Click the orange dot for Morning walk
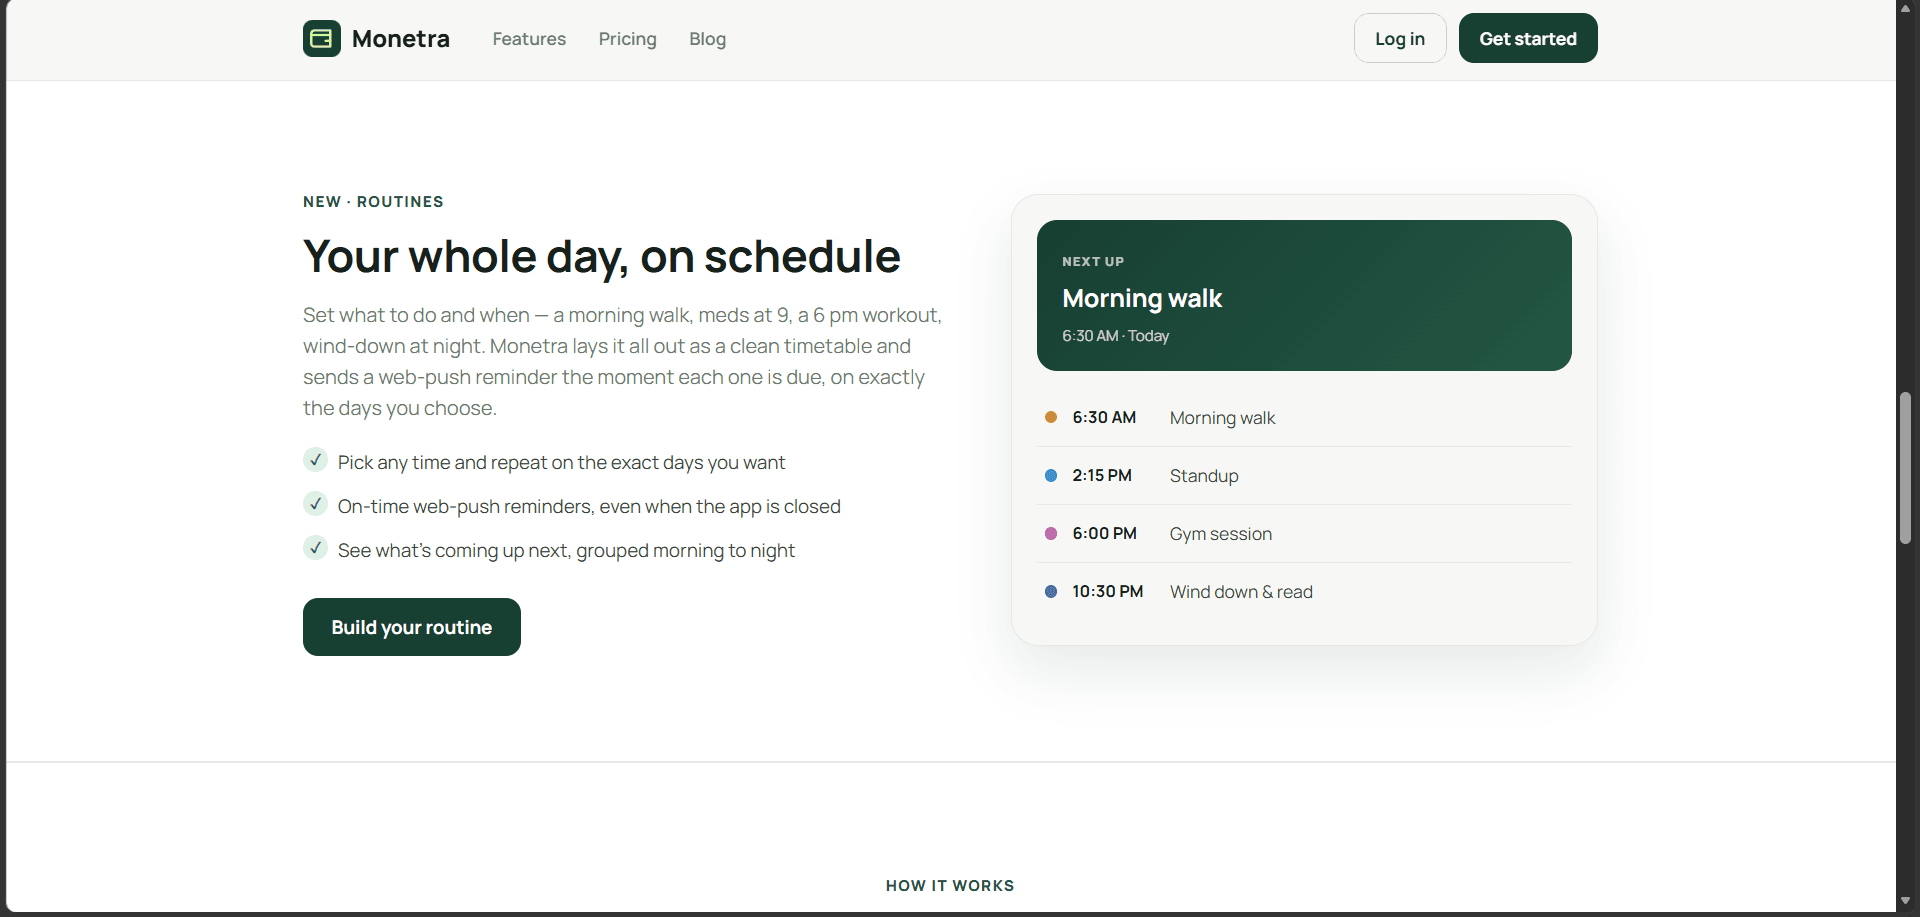The width and height of the screenshot is (1920, 917). tap(1051, 417)
